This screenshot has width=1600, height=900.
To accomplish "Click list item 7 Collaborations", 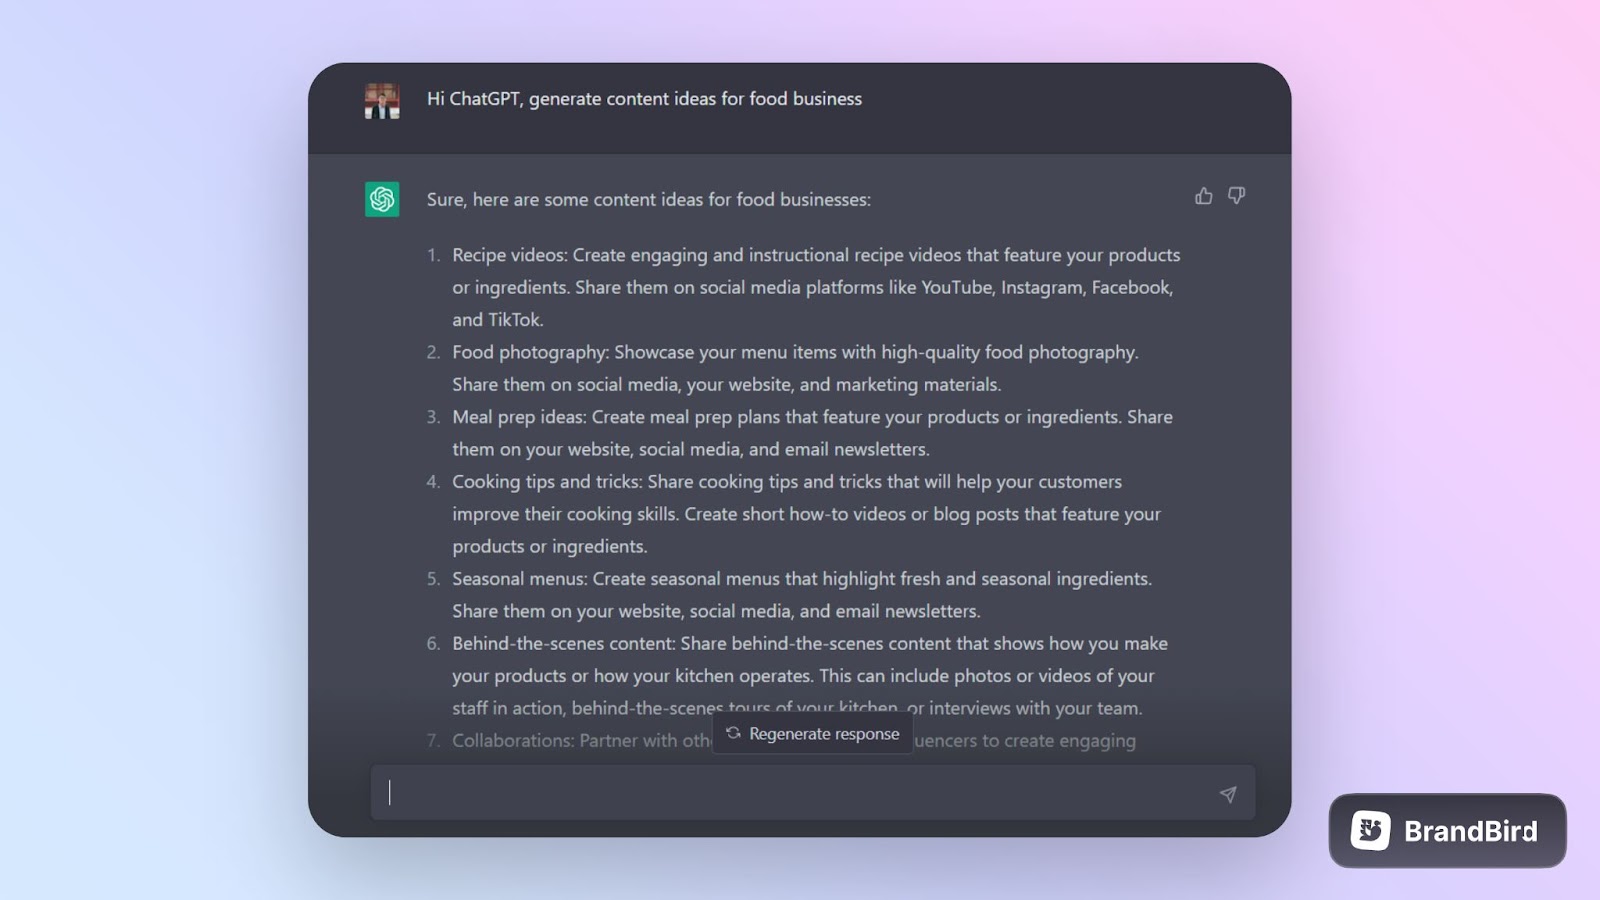I will [x=781, y=741].
